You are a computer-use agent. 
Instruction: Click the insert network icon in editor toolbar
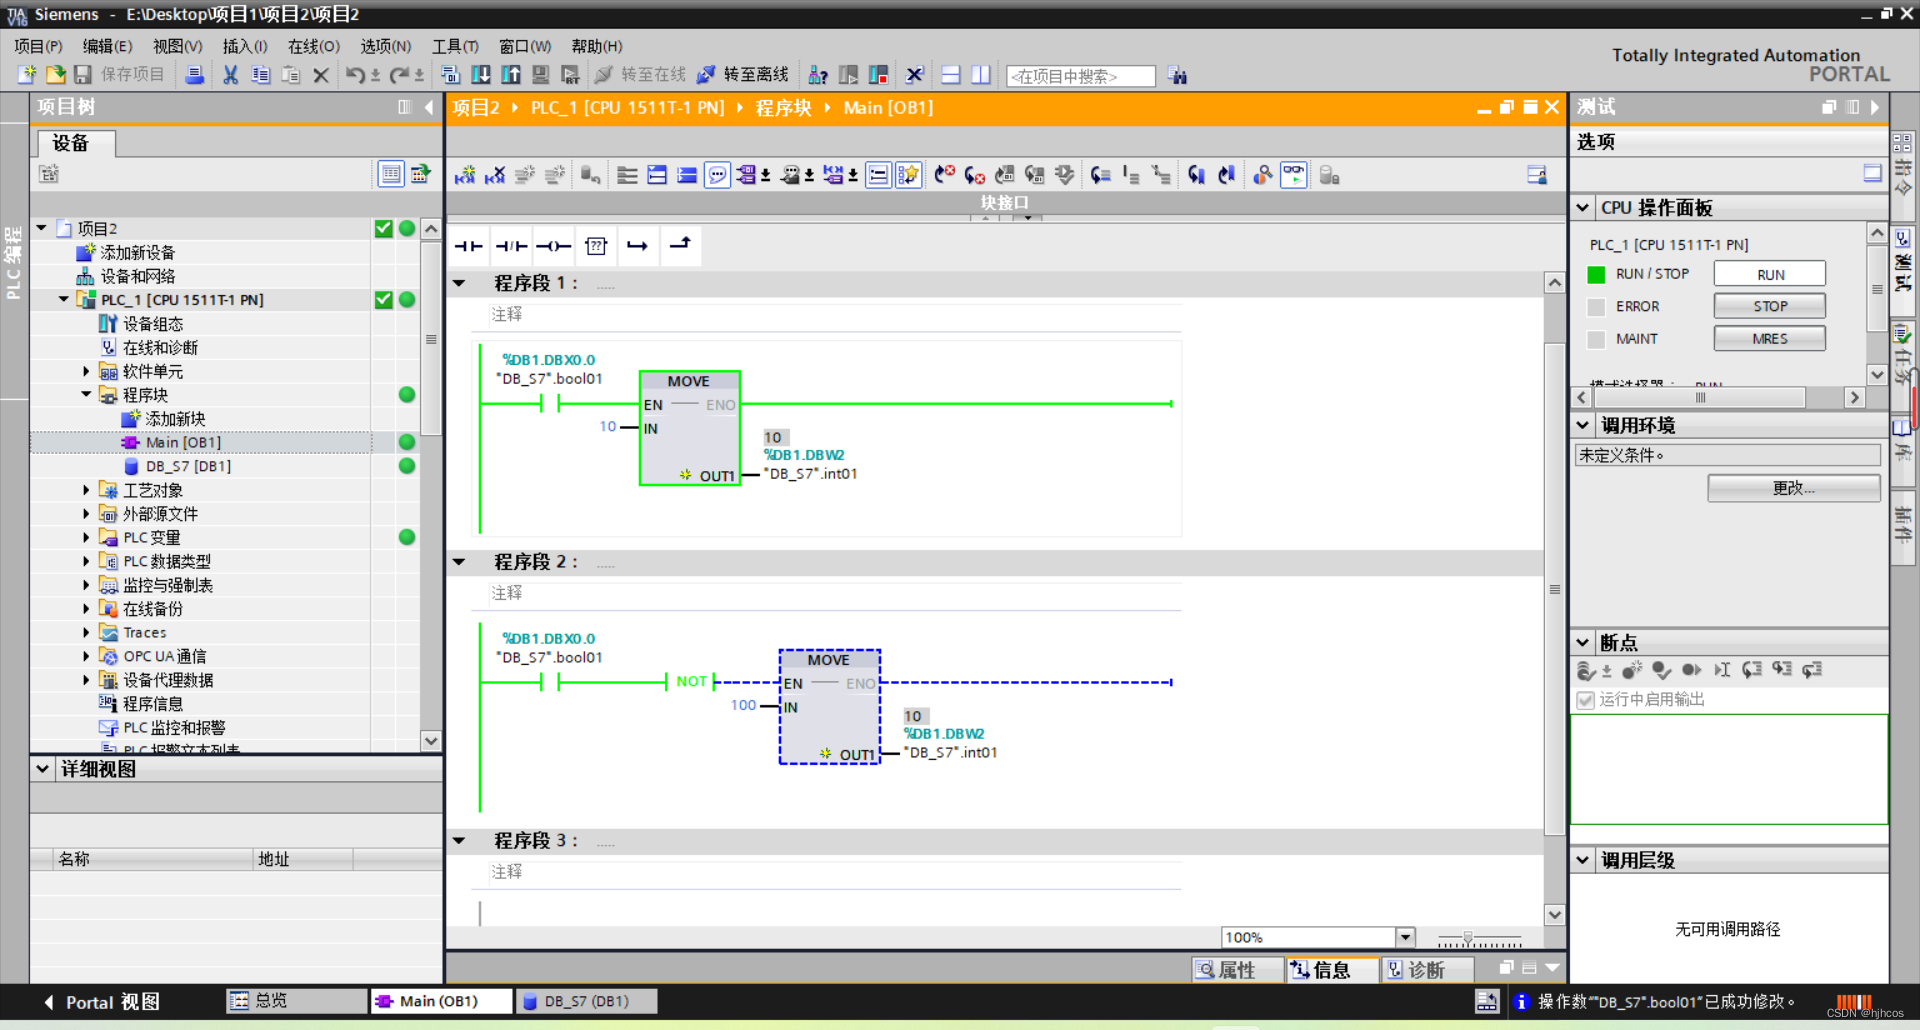465,176
